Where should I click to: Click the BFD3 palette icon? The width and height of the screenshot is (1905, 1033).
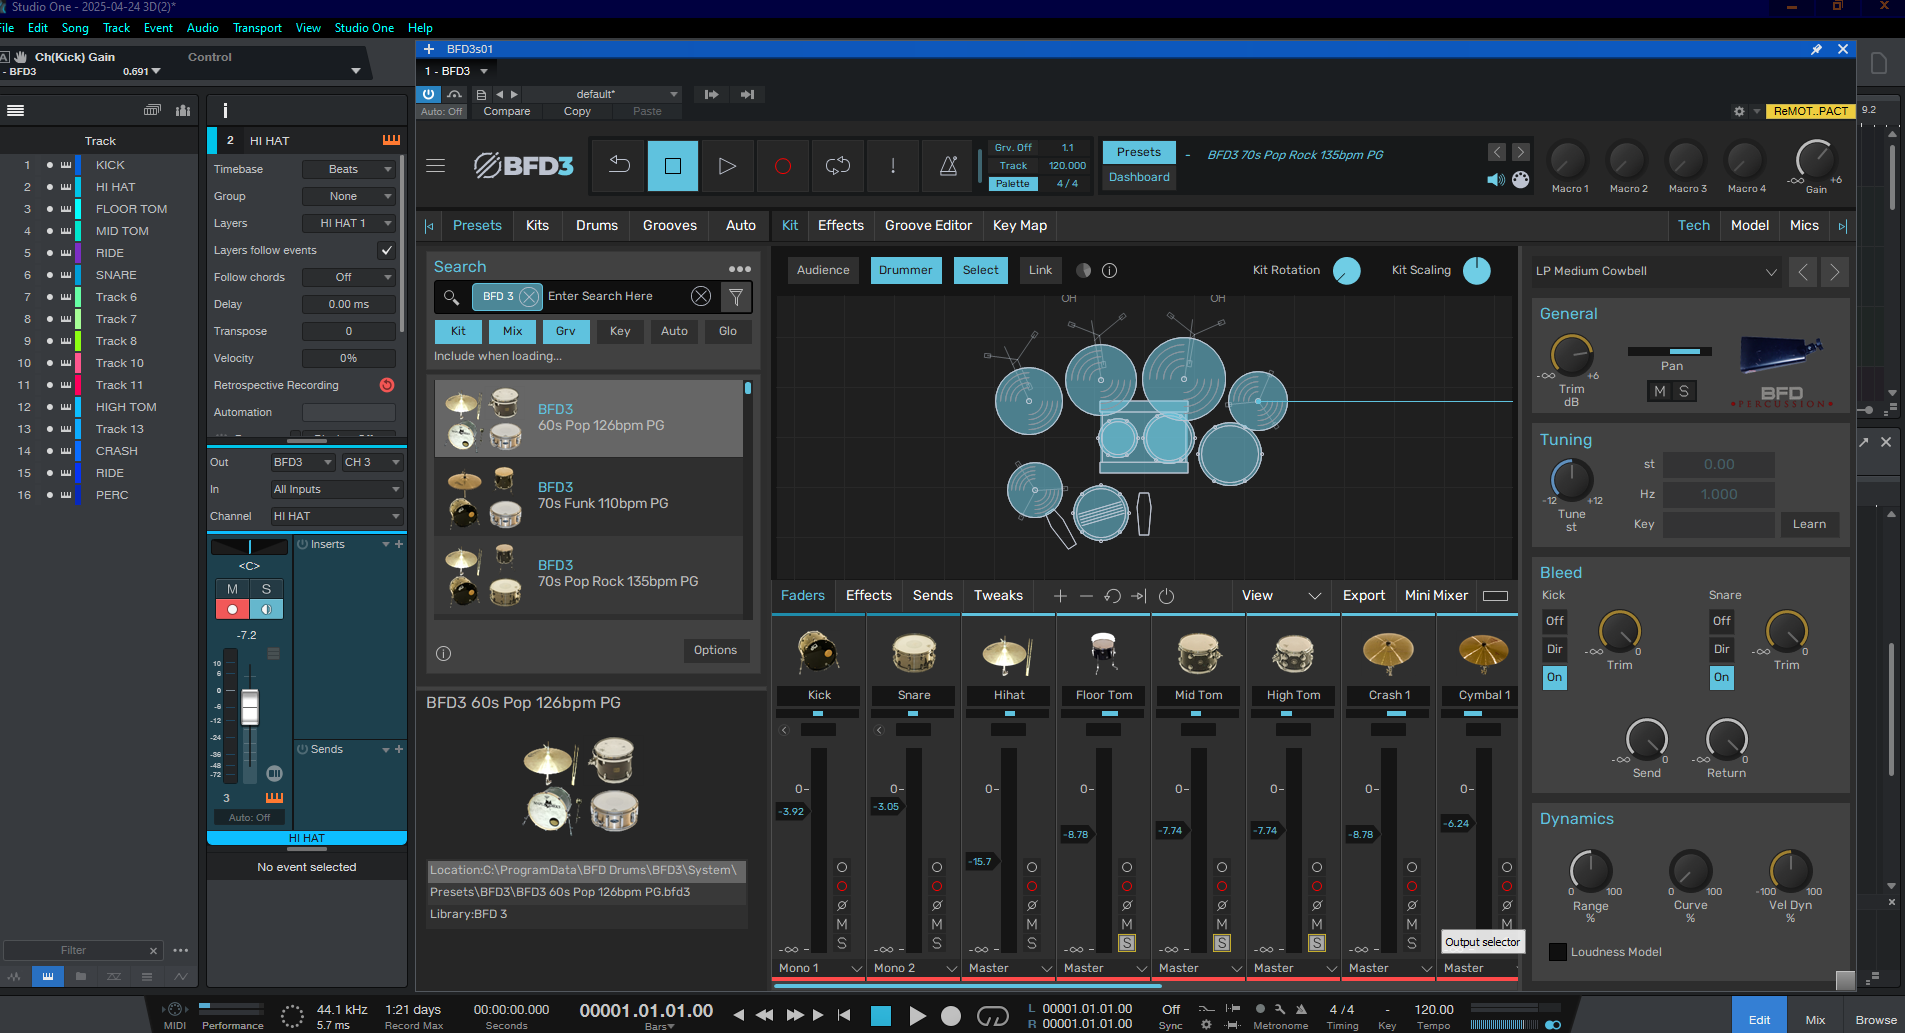pyautogui.click(x=1521, y=180)
